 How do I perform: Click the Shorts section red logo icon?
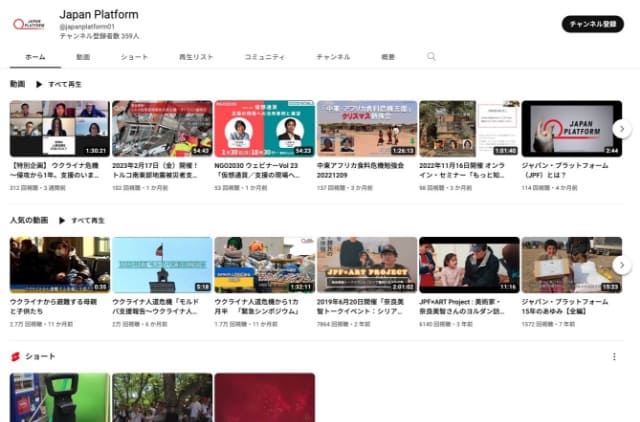pos(15,357)
